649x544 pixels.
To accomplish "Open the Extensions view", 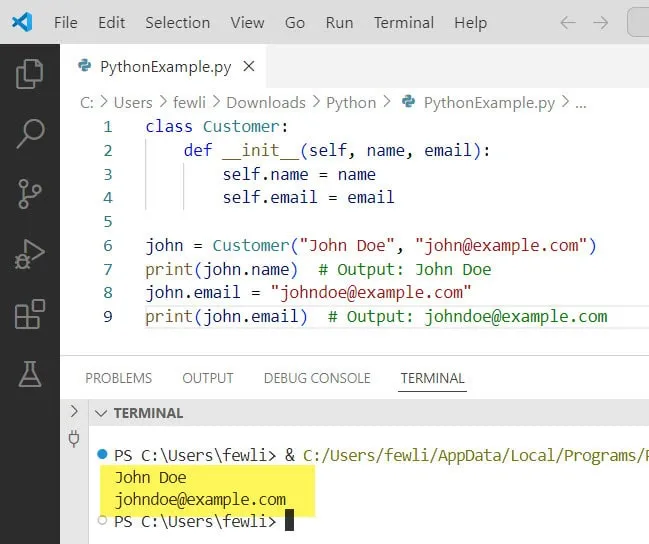I will [x=29, y=314].
